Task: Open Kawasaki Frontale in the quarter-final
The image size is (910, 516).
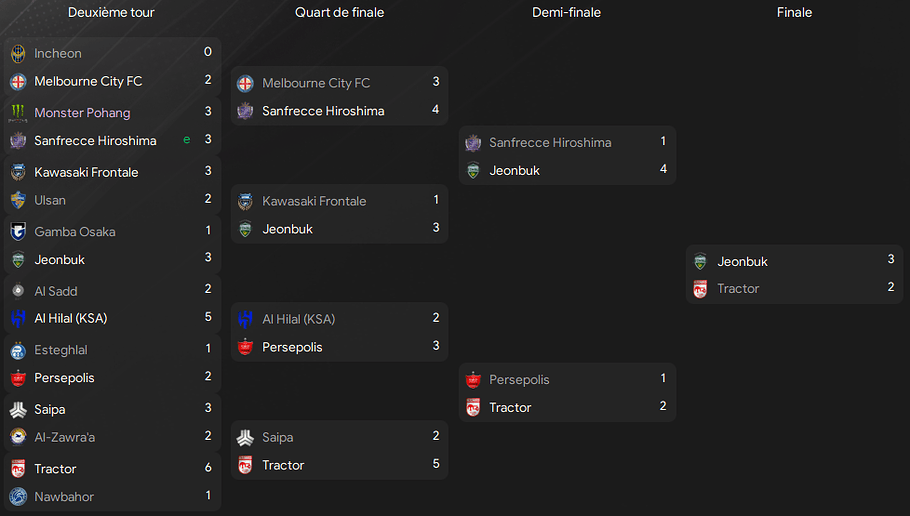Action: 314,201
